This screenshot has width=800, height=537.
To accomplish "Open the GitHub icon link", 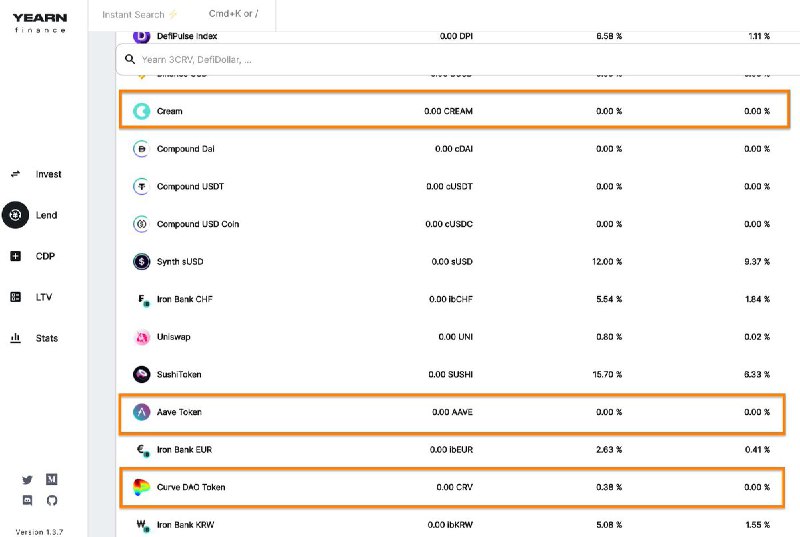I will click(x=52, y=500).
